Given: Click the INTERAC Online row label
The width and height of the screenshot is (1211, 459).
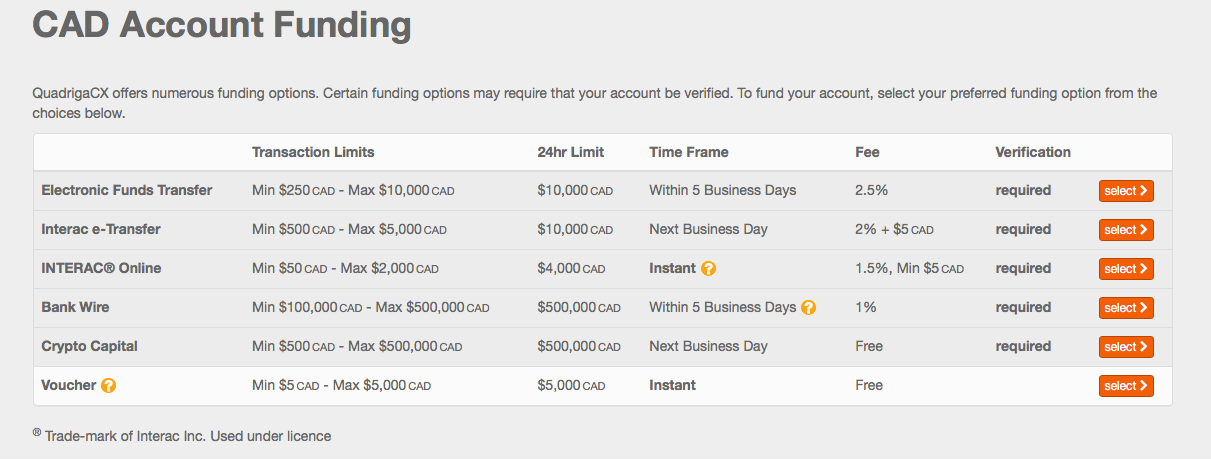Looking at the screenshot, I should point(101,268).
